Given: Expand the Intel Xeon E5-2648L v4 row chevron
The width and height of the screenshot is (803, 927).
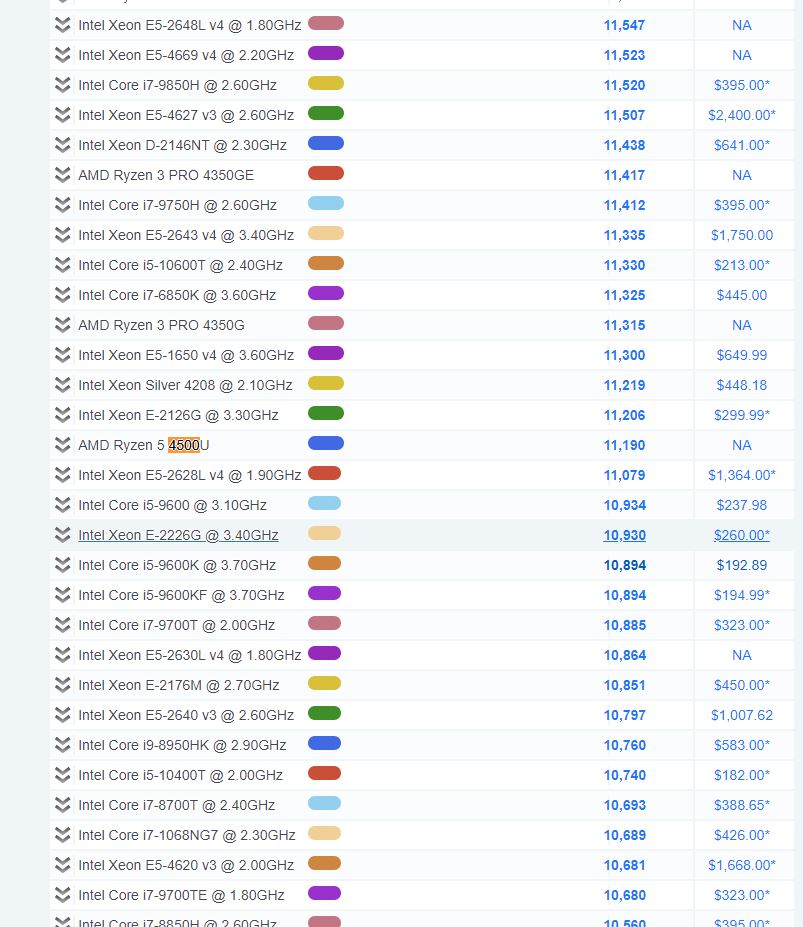Looking at the screenshot, I should 62,25.
